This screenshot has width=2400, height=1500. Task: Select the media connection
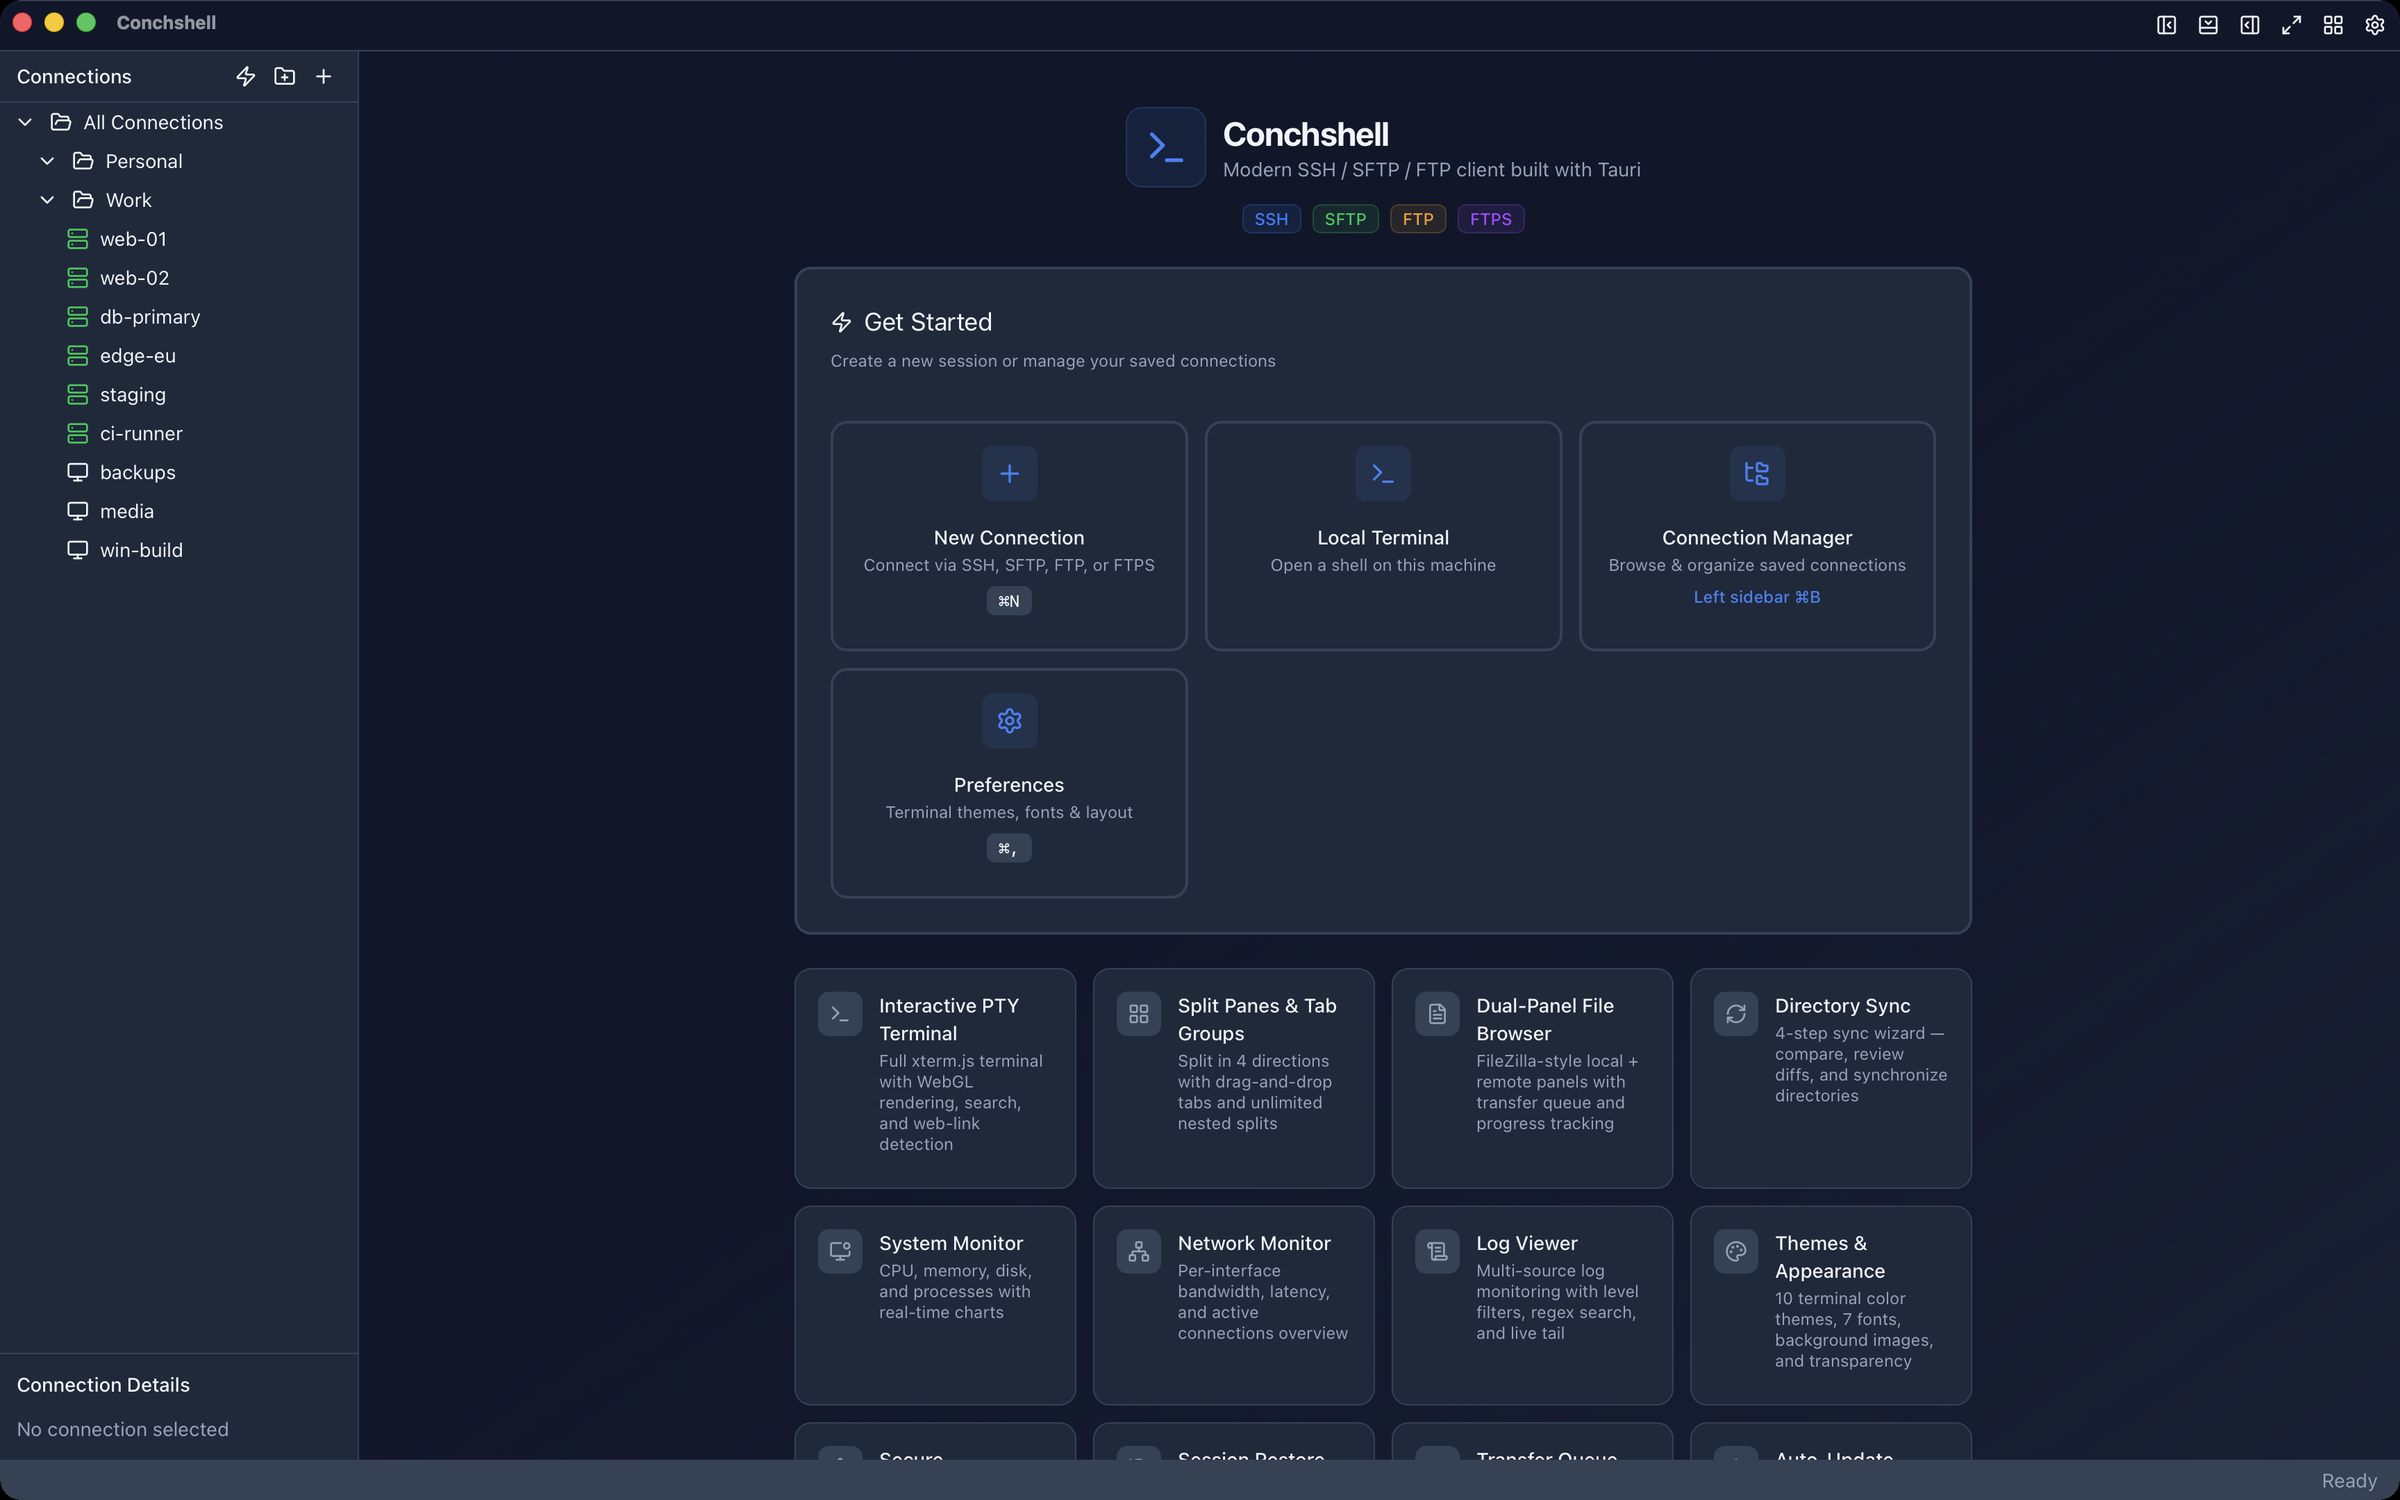pos(179,511)
